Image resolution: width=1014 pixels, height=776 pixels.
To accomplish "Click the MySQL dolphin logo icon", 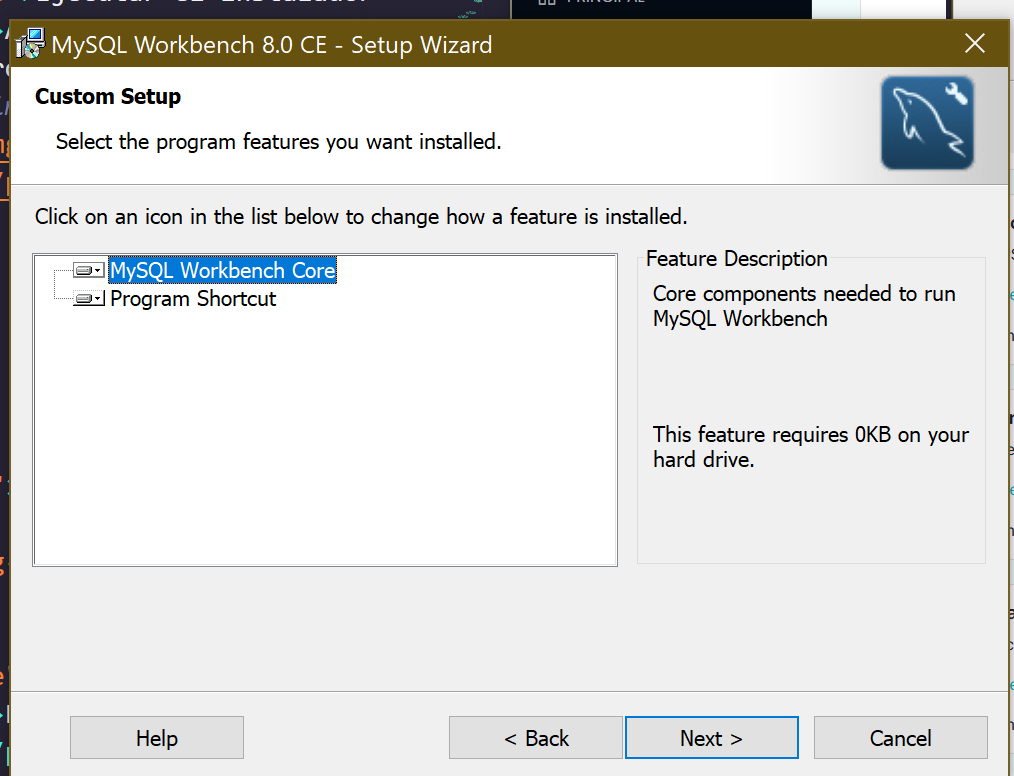I will [927, 123].
